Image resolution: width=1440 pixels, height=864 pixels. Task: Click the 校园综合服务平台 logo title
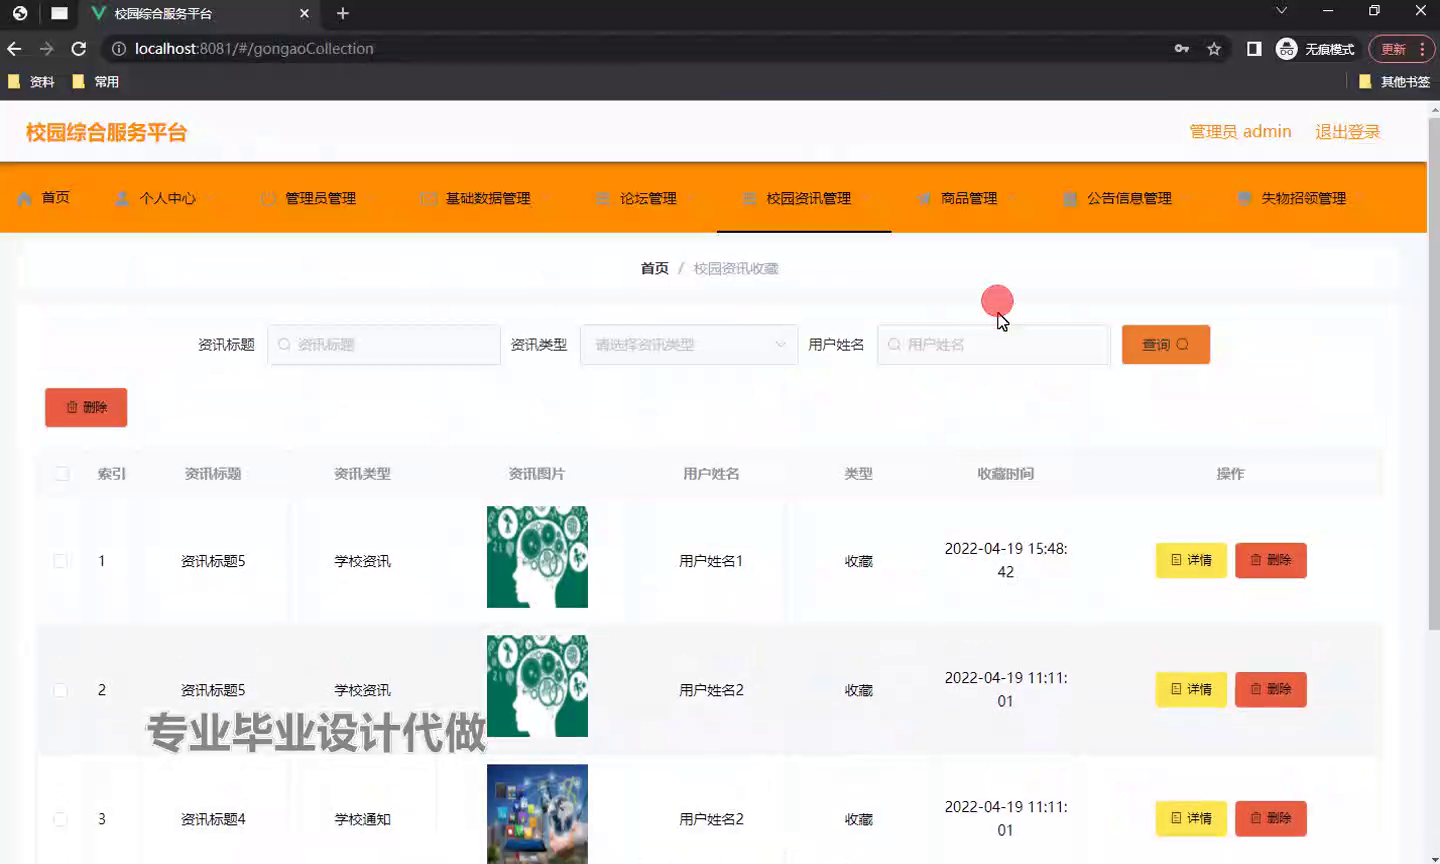pos(106,132)
